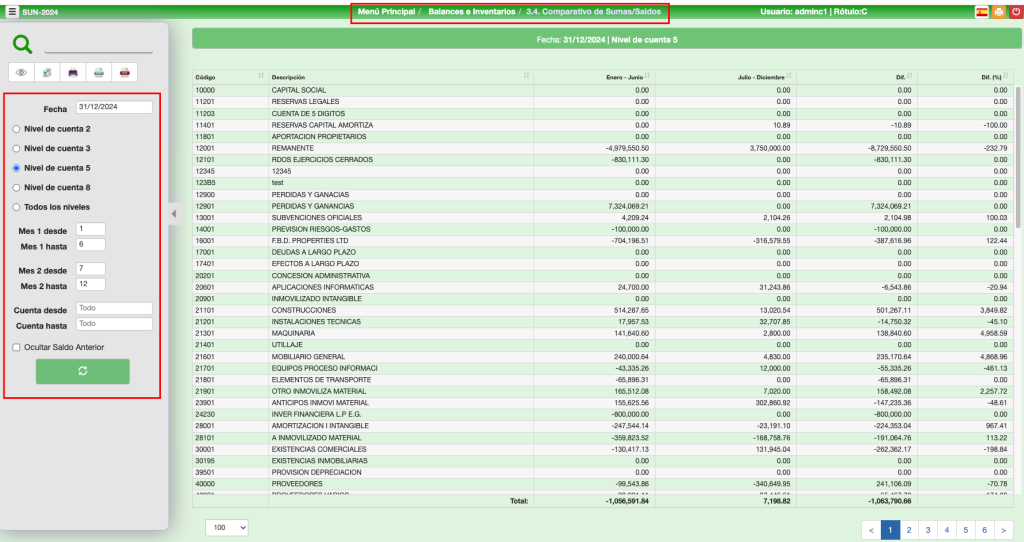The width and height of the screenshot is (1024, 542).
Task: Export report with the red PDF icon
Action: pyautogui.click(x=124, y=72)
